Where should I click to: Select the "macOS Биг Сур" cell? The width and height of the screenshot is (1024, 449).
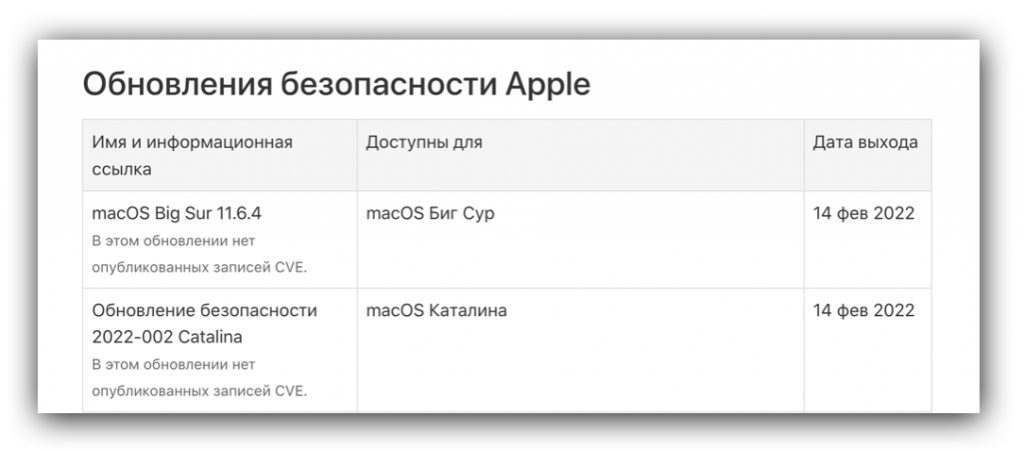pos(430,213)
